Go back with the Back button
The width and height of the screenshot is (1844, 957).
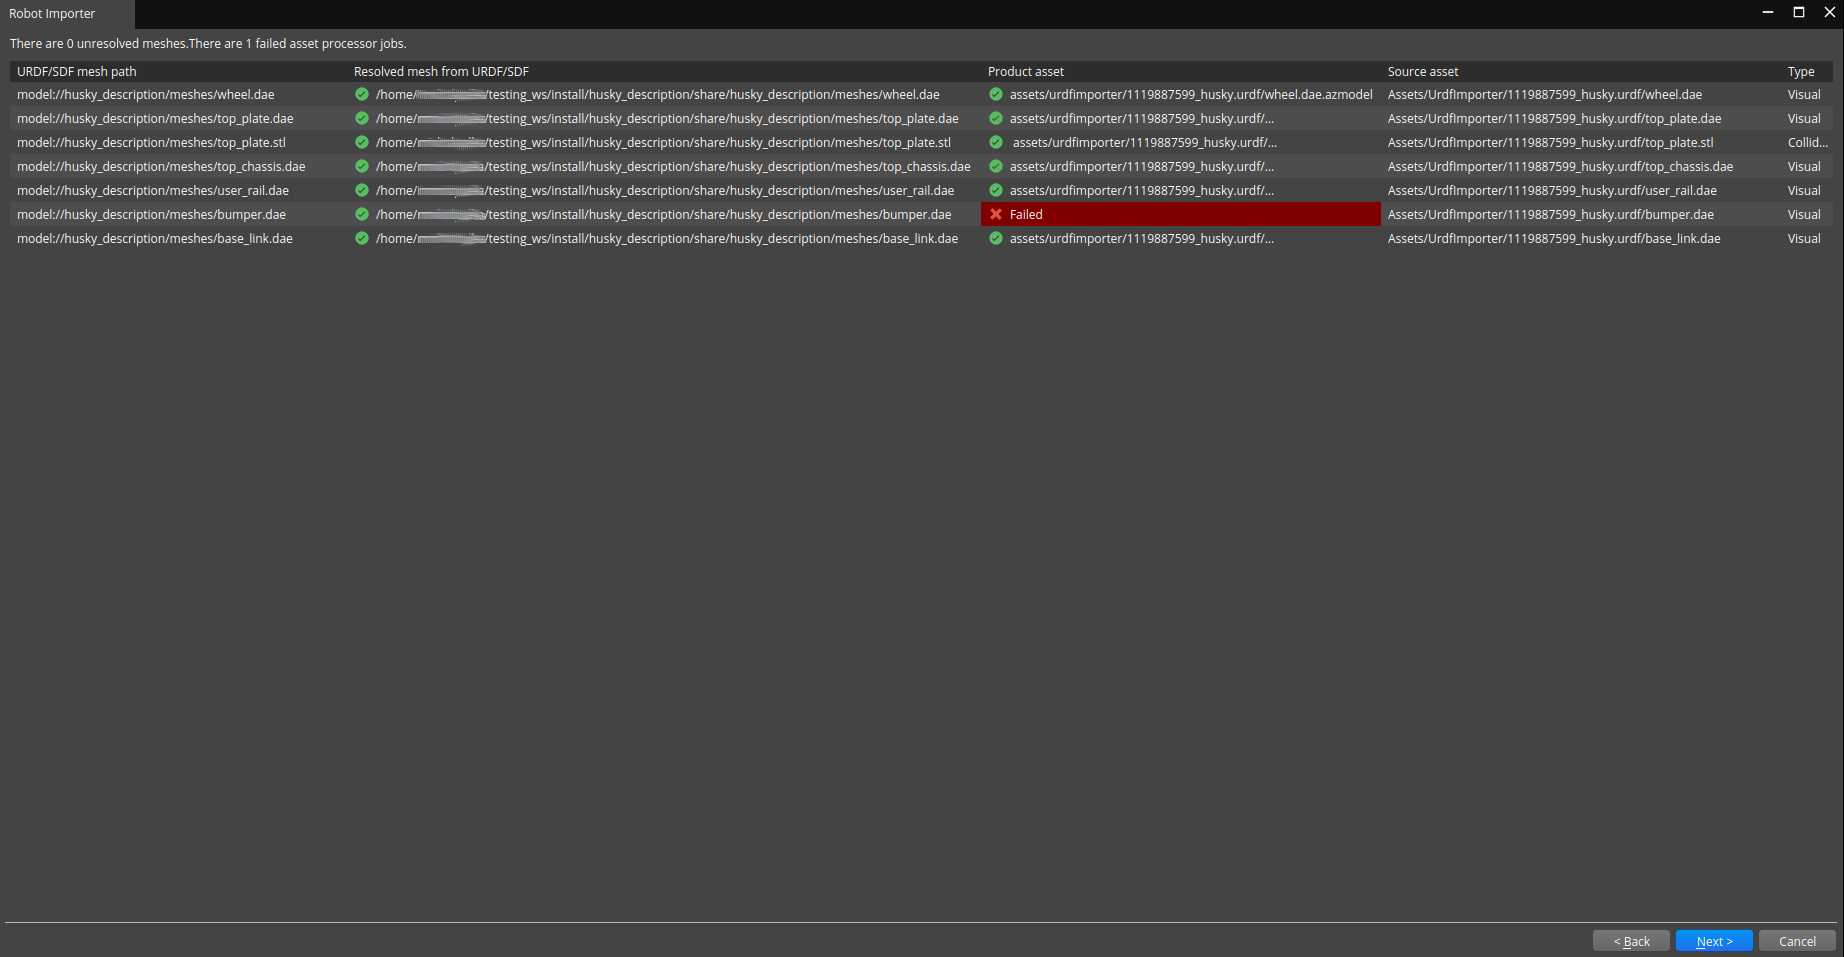pyautogui.click(x=1631, y=941)
